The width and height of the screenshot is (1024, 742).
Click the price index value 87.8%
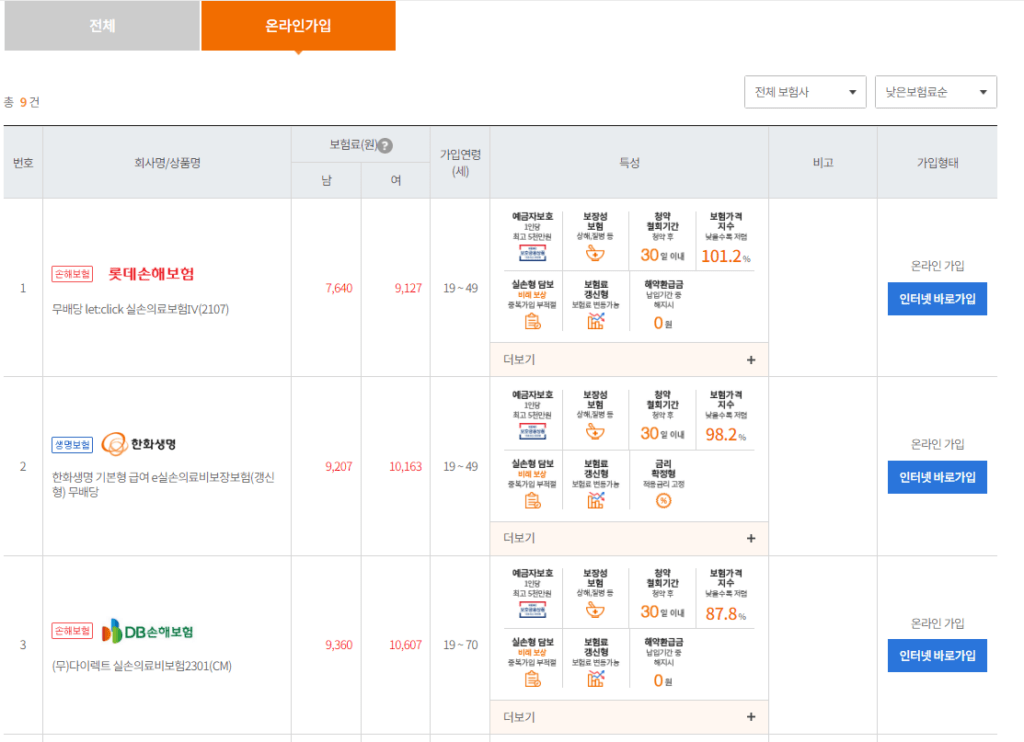click(726, 613)
